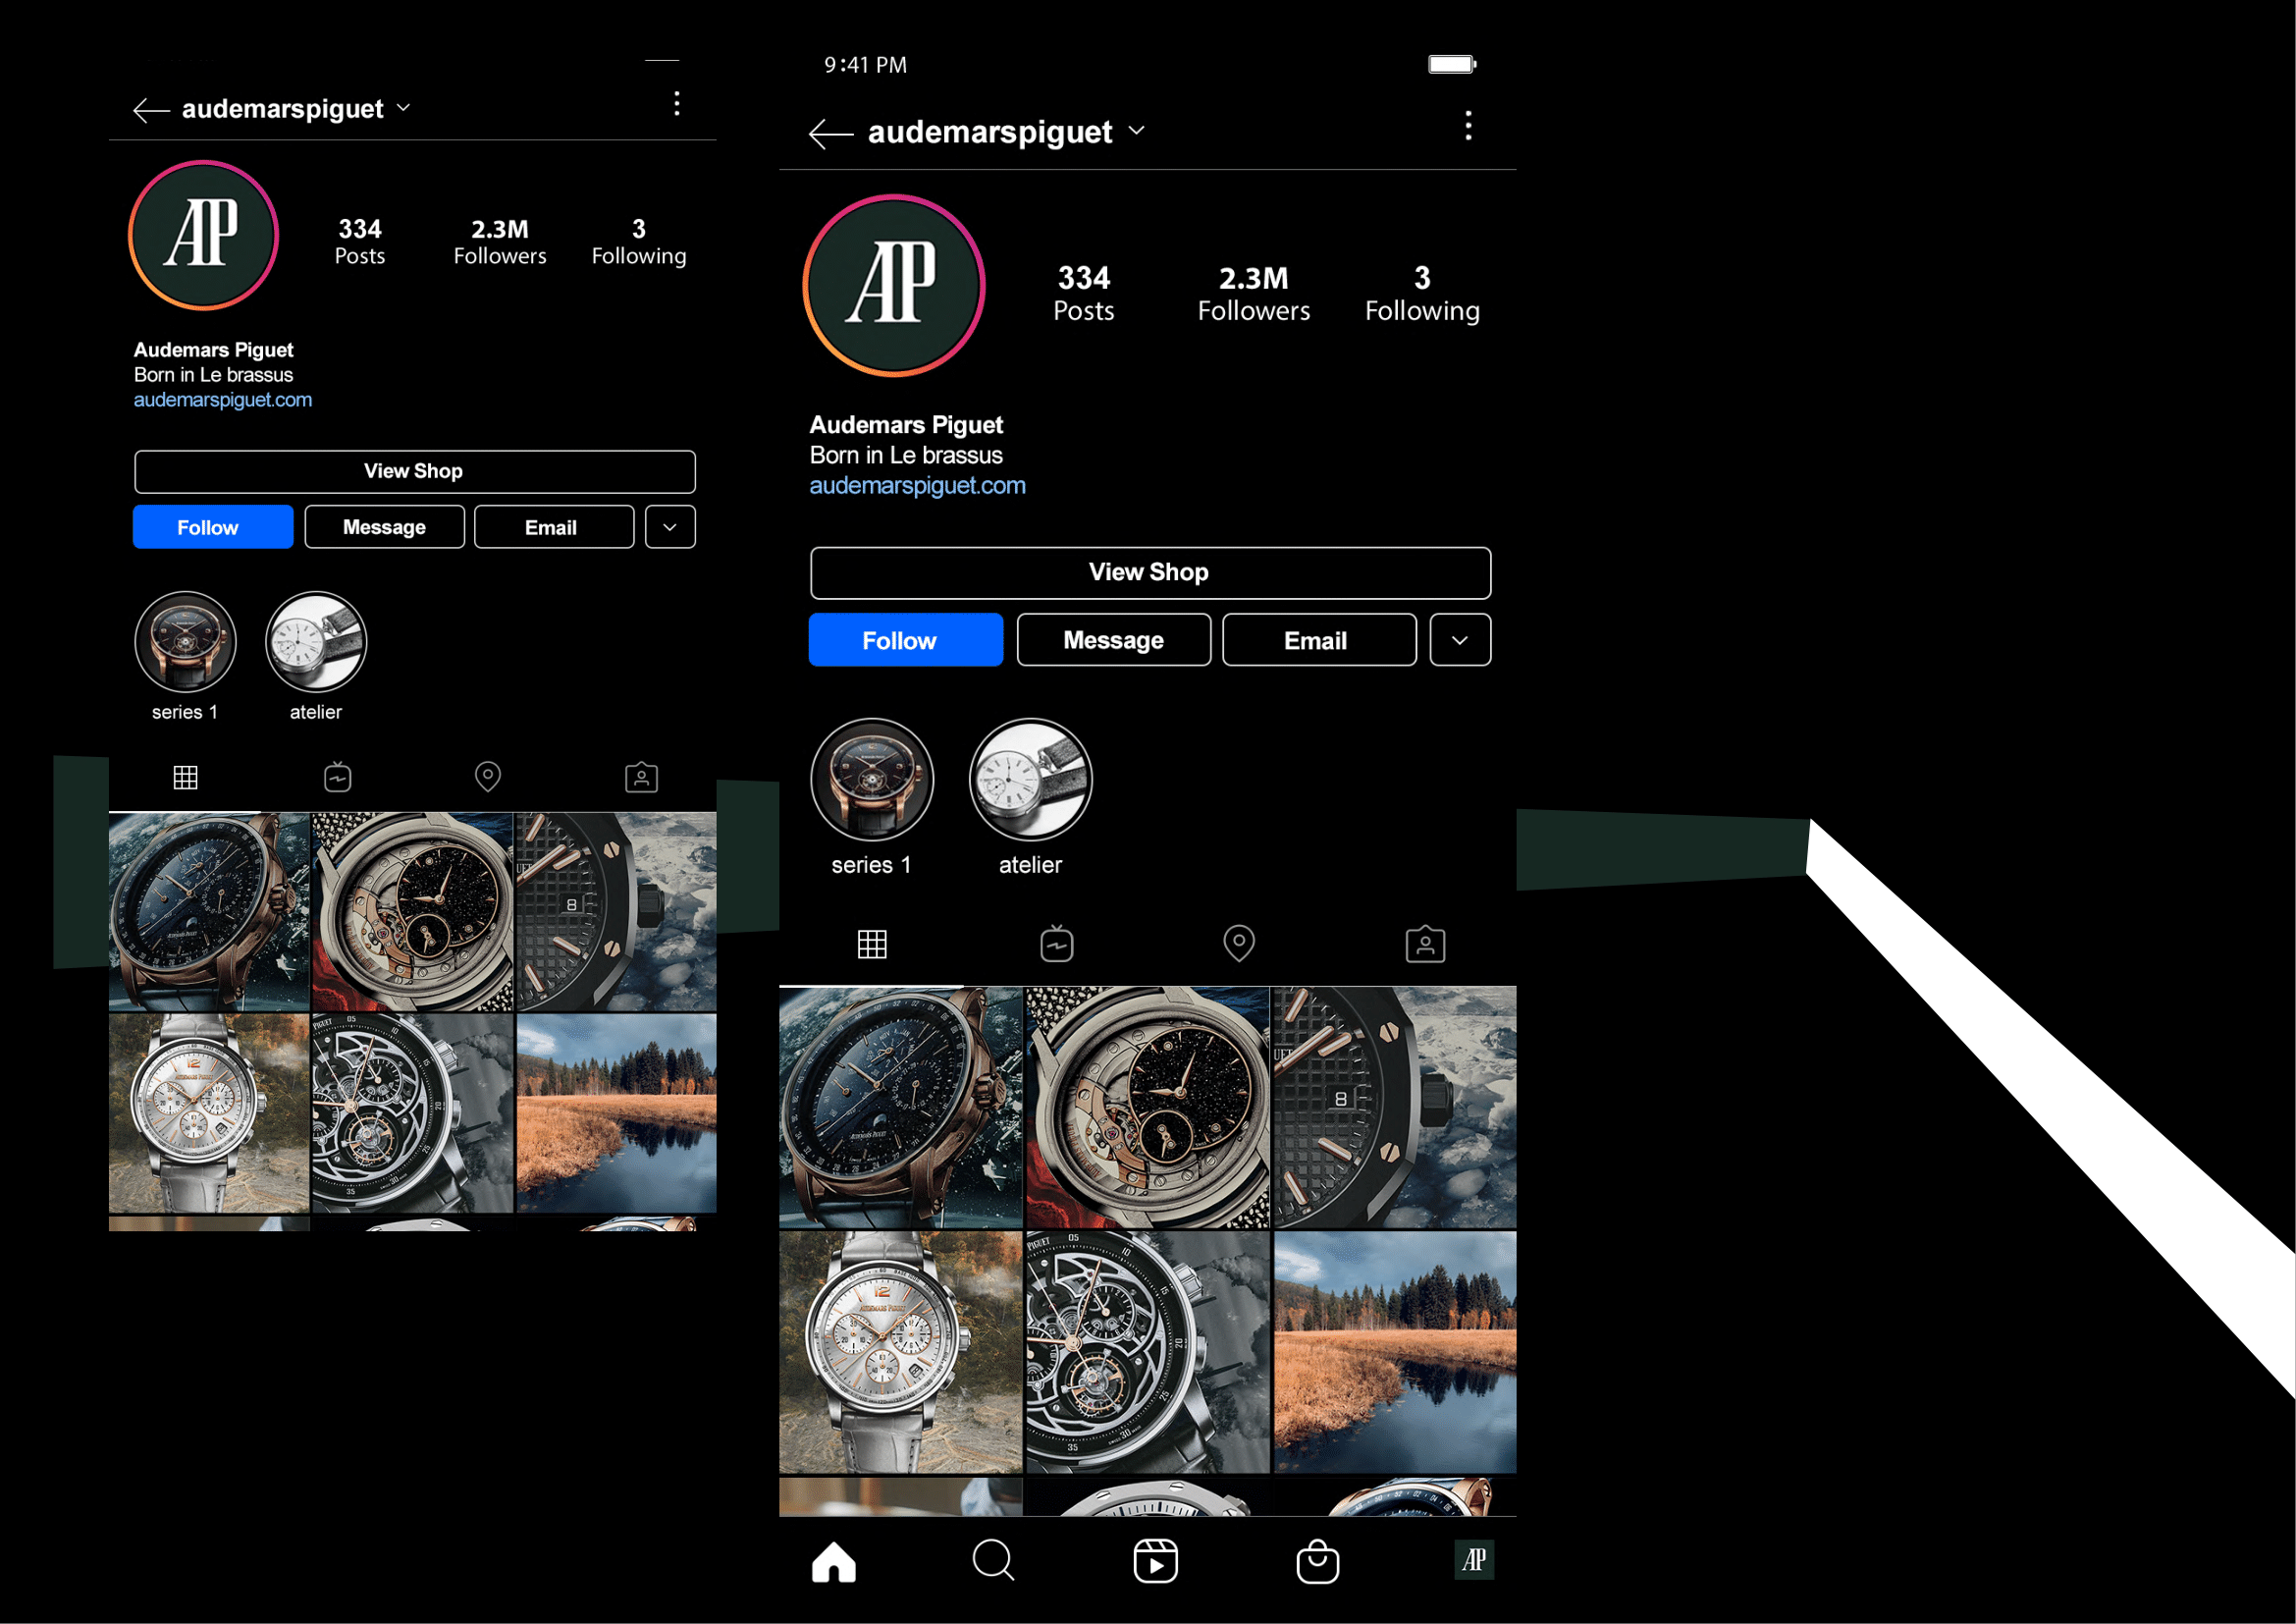This screenshot has height=1624, width=2296.
Task: Click Message button in right profile
Action: [x=1114, y=640]
